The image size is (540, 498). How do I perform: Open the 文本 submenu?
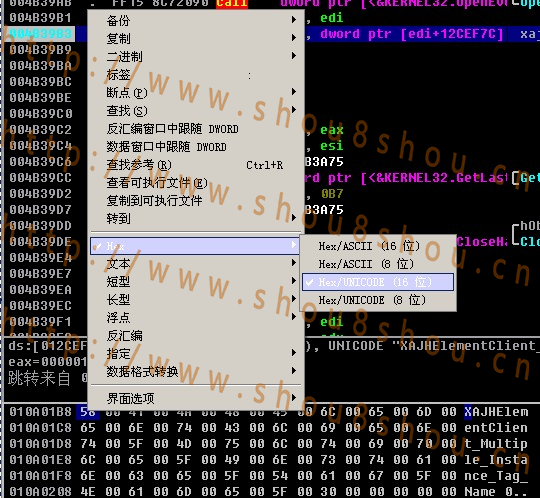(x=196, y=264)
